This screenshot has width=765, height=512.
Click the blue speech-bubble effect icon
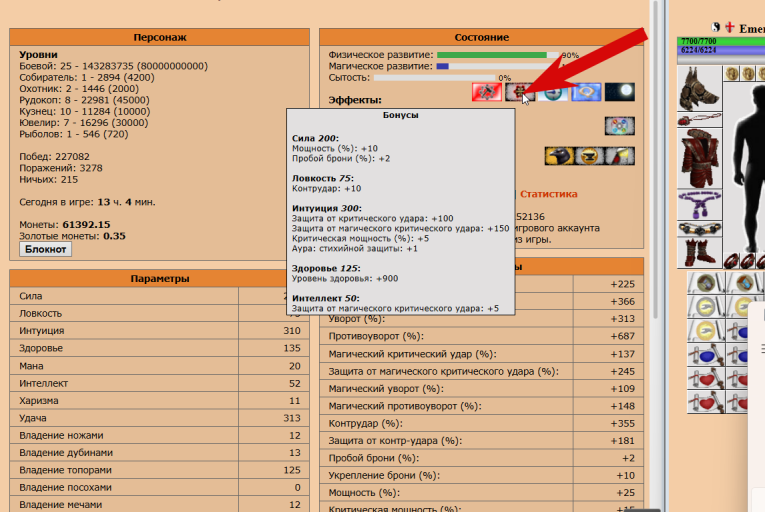tap(586, 92)
